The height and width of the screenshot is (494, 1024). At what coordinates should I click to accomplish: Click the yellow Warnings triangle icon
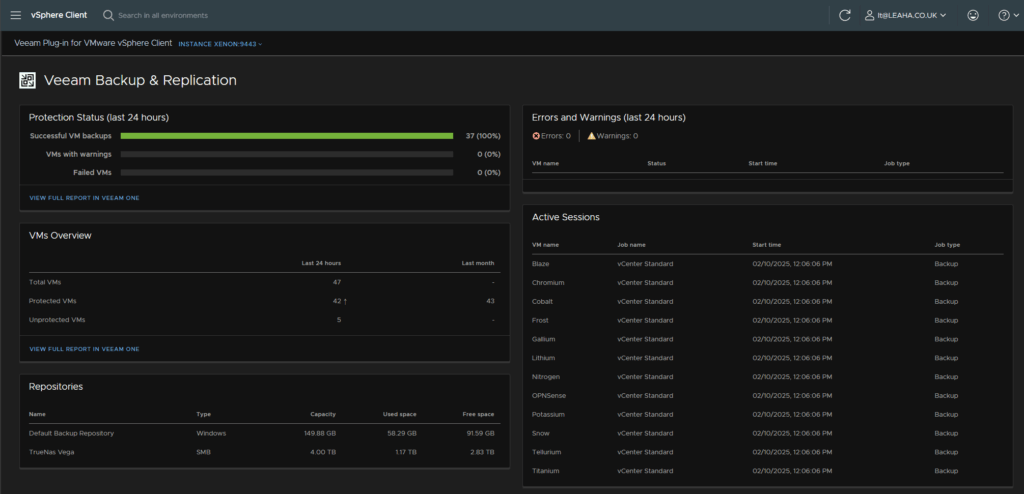coord(591,136)
